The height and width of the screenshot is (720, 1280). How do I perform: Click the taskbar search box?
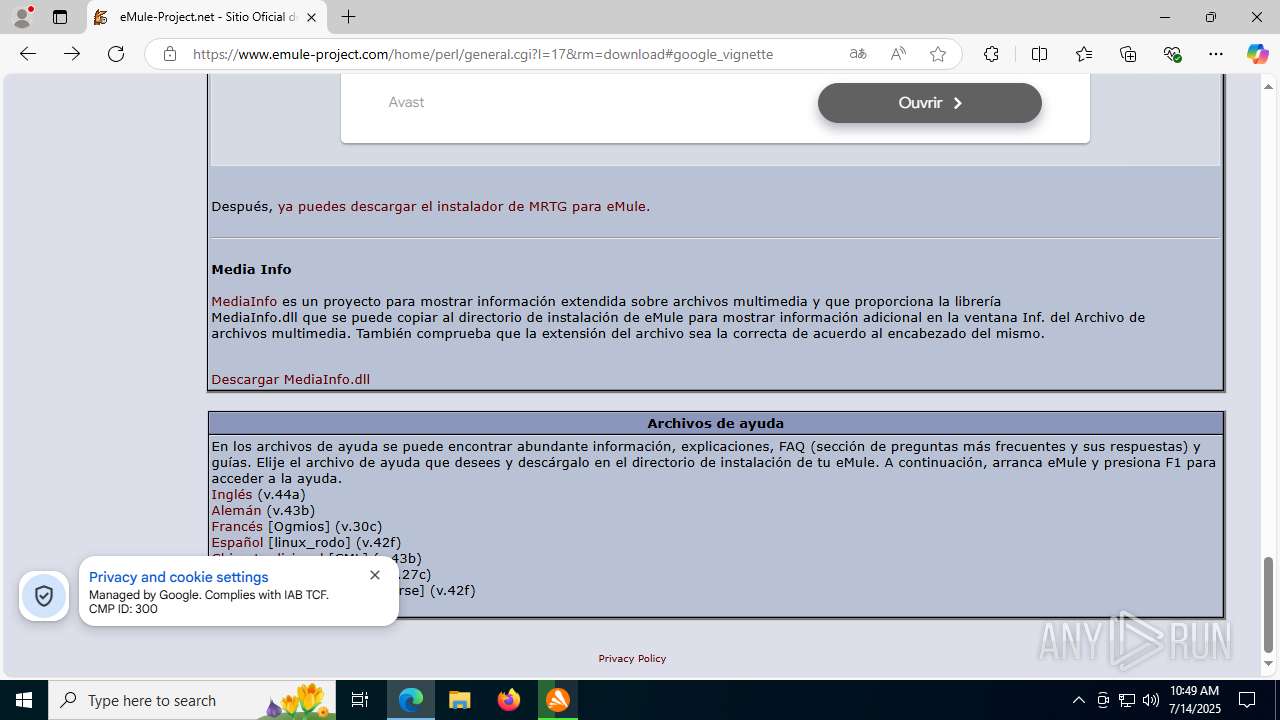tap(193, 700)
